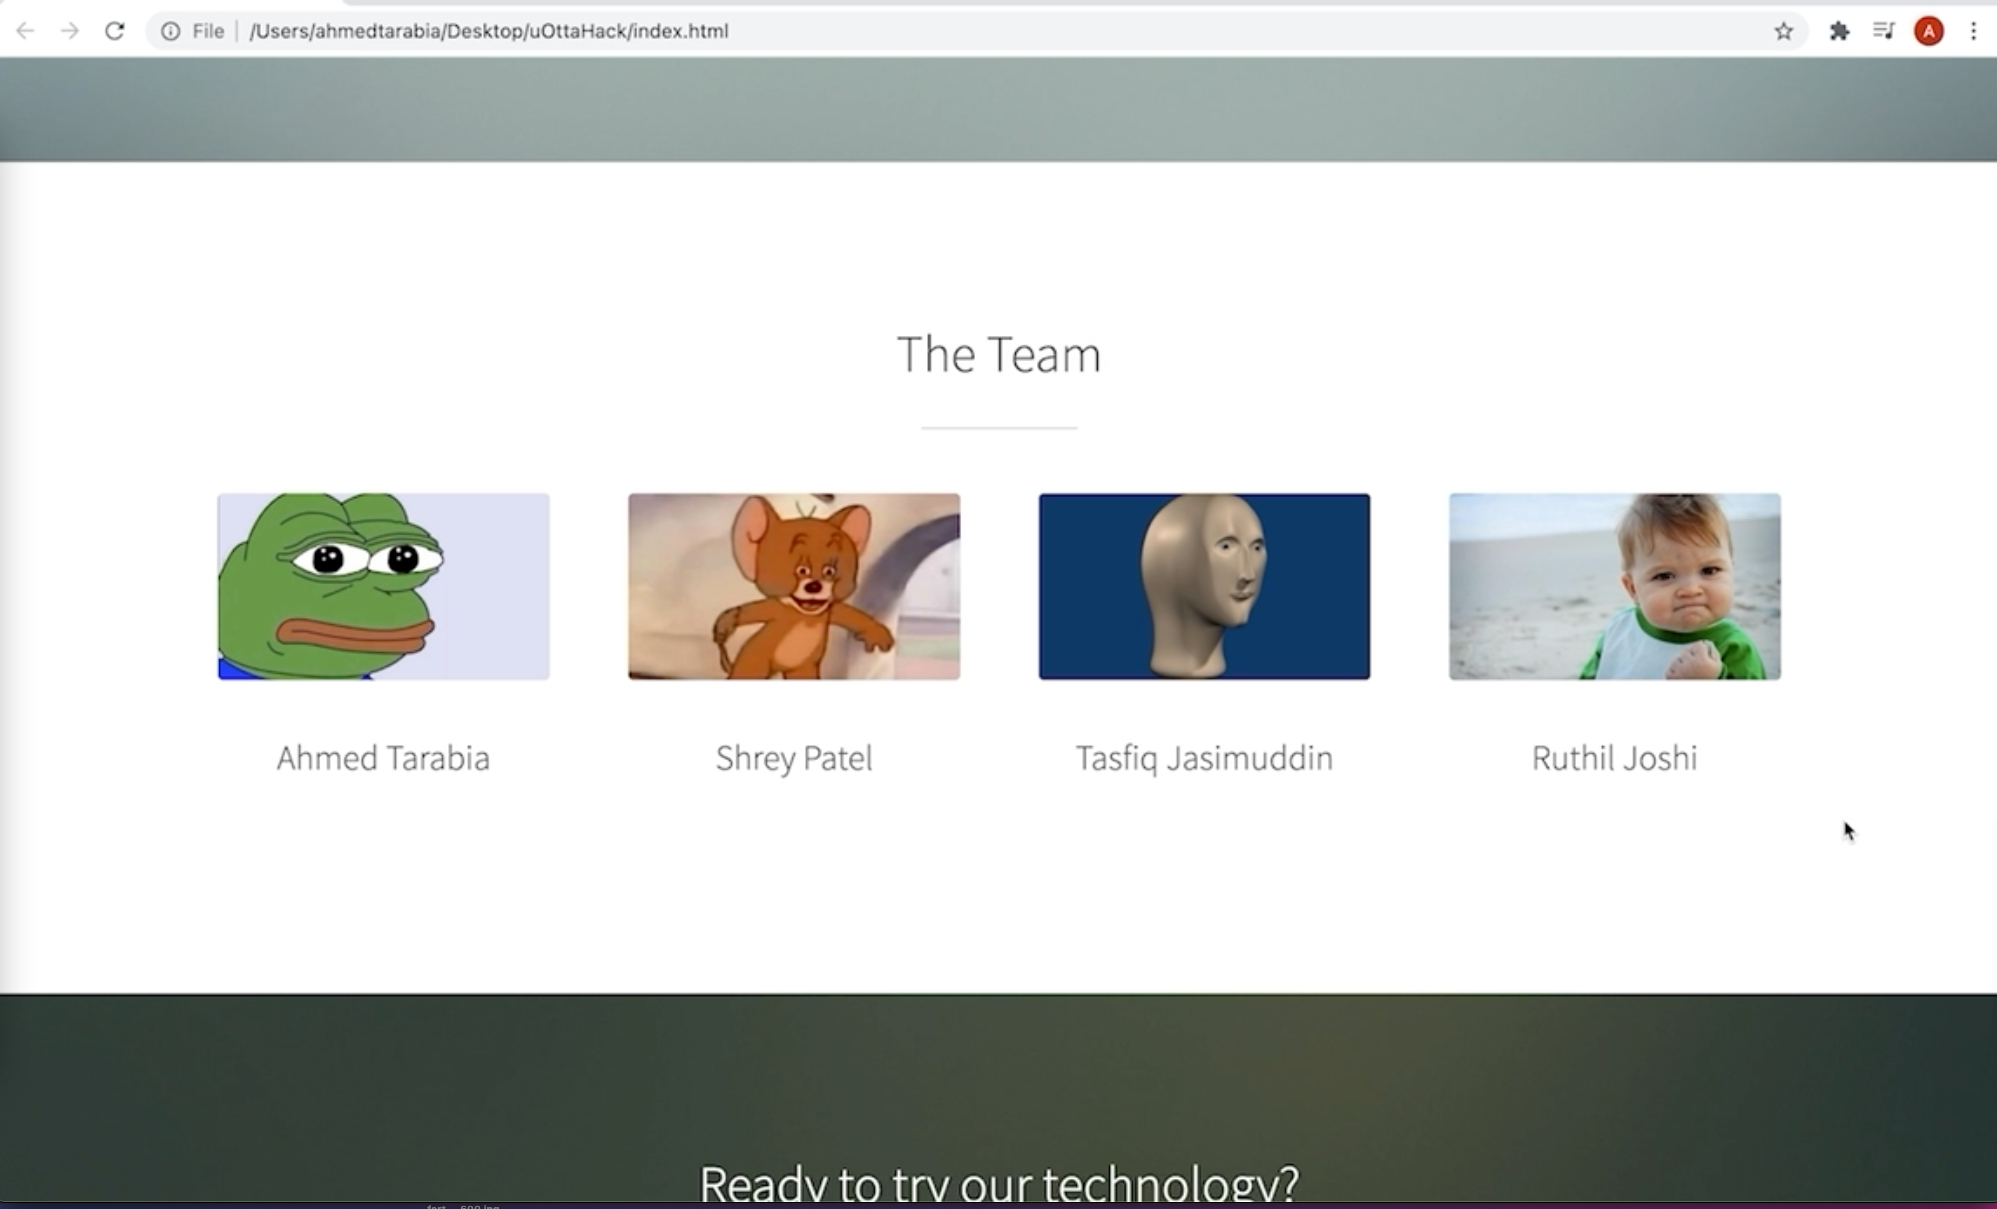Click The Team heading
Viewport: 1997px width, 1209px height.
coord(998,354)
